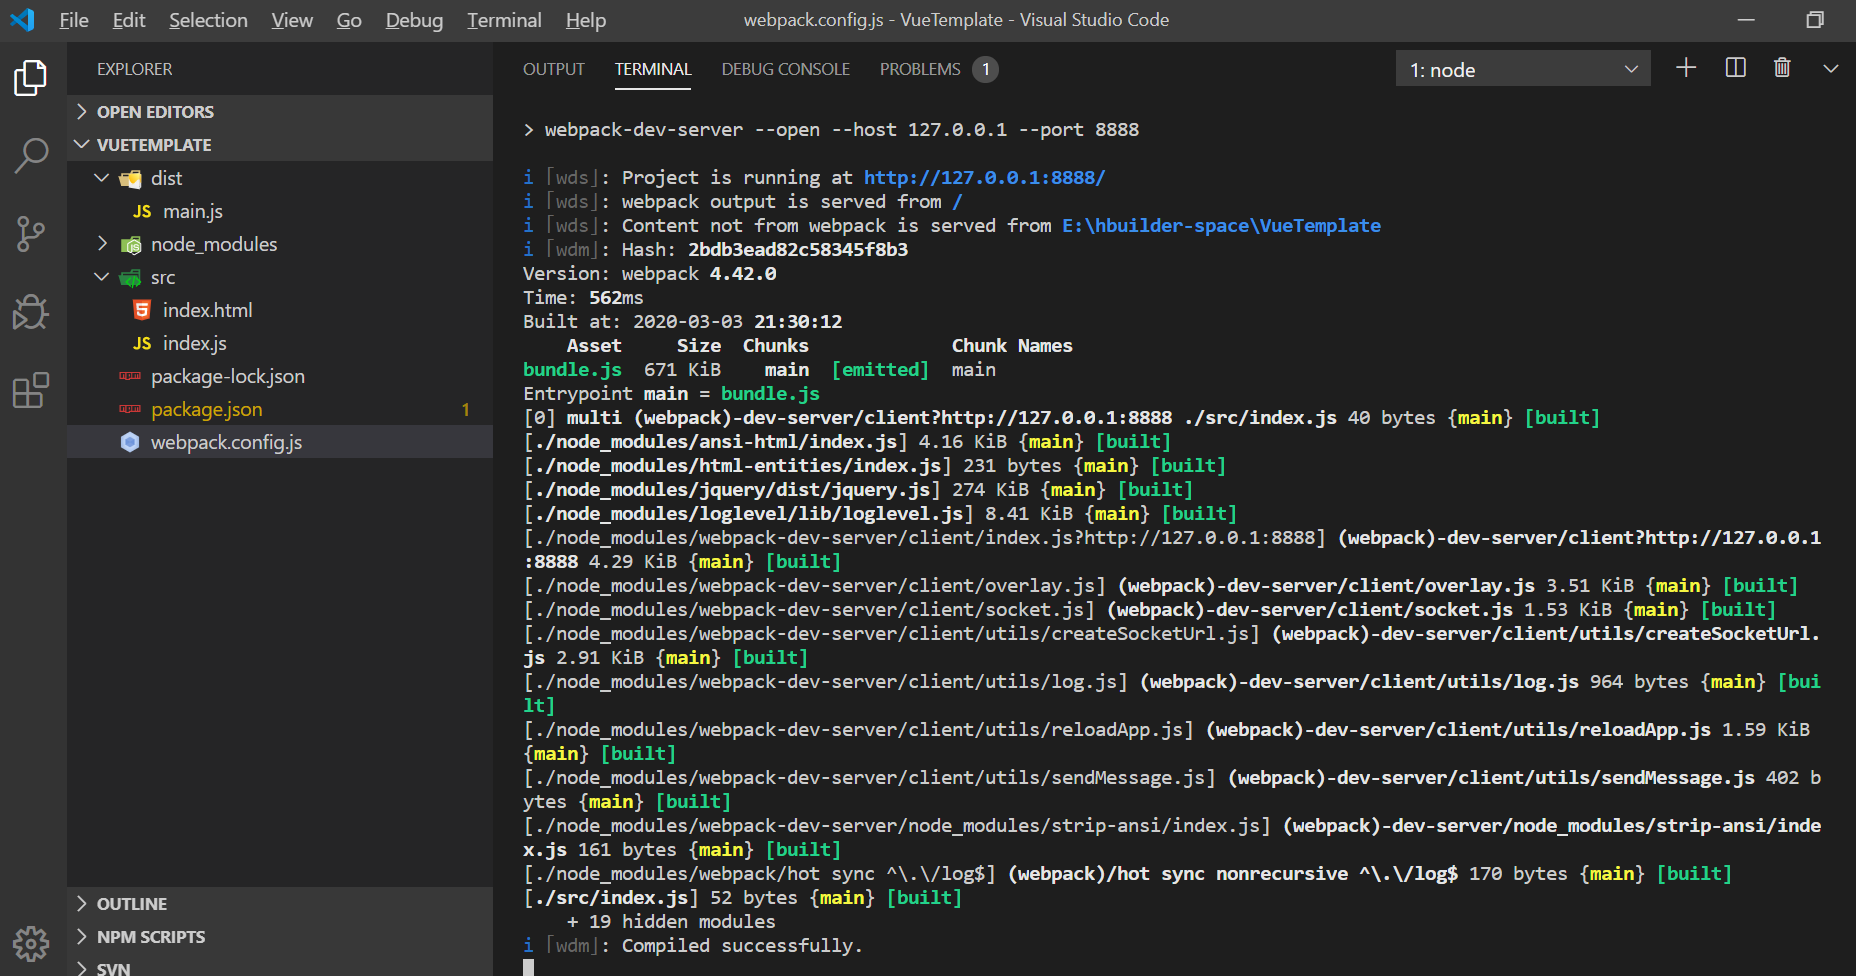
Task: Click the webpack icon of webpack.config.js
Action: [x=130, y=442]
